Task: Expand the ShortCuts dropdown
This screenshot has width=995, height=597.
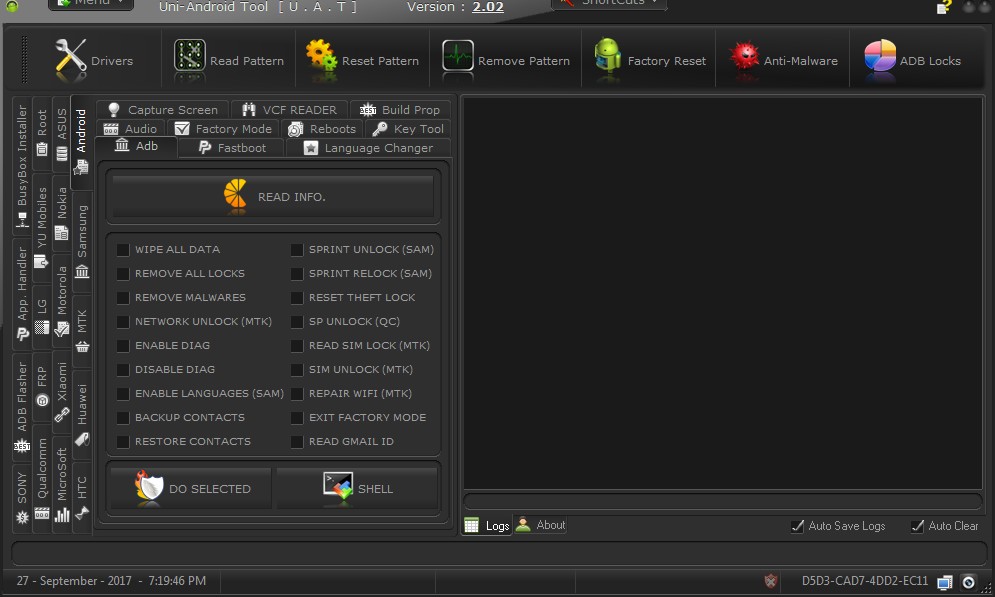Action: pyautogui.click(x=610, y=3)
